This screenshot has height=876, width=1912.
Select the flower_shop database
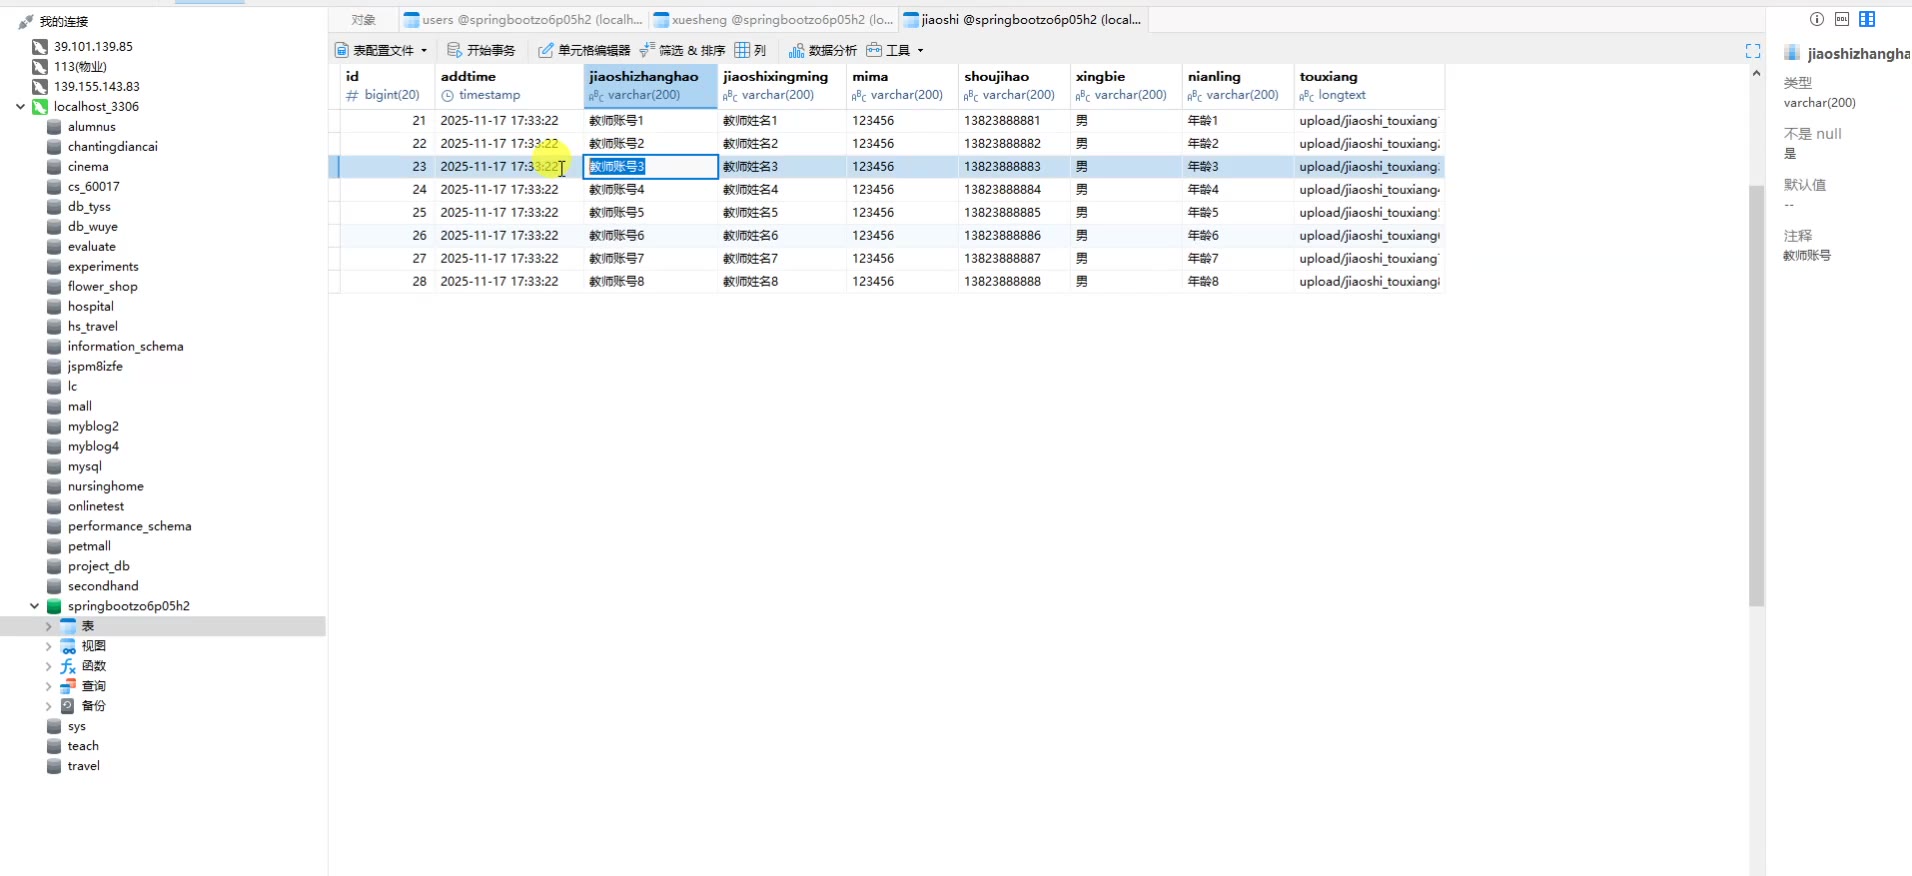102,286
